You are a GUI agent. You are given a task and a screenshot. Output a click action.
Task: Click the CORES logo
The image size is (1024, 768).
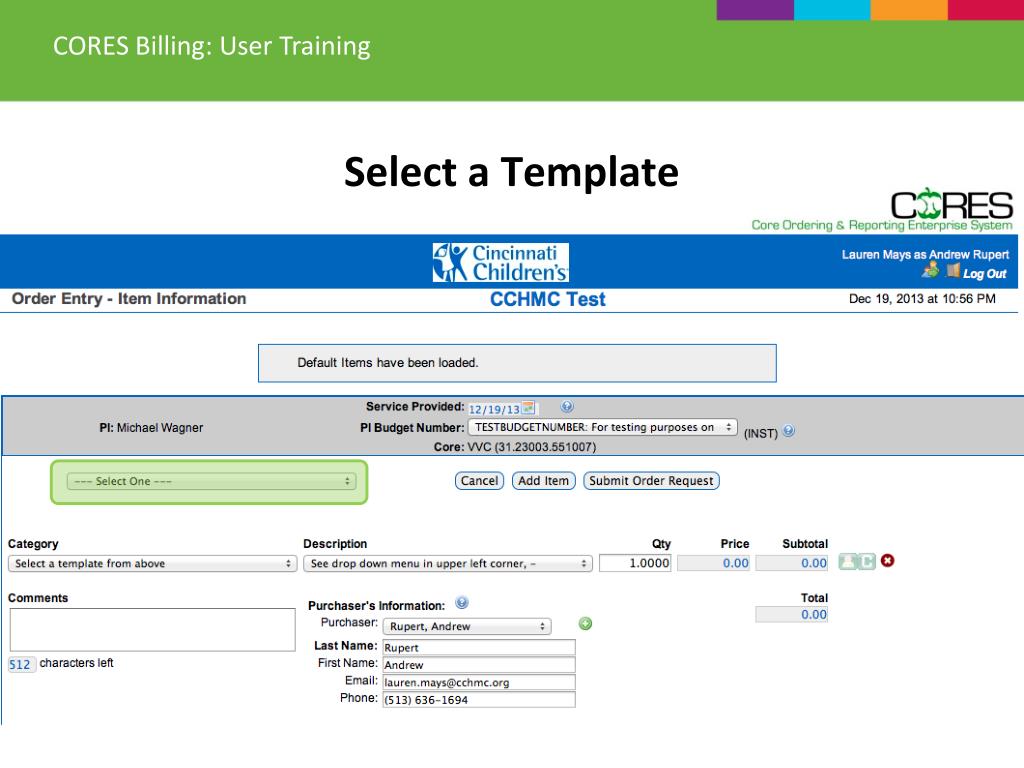952,204
